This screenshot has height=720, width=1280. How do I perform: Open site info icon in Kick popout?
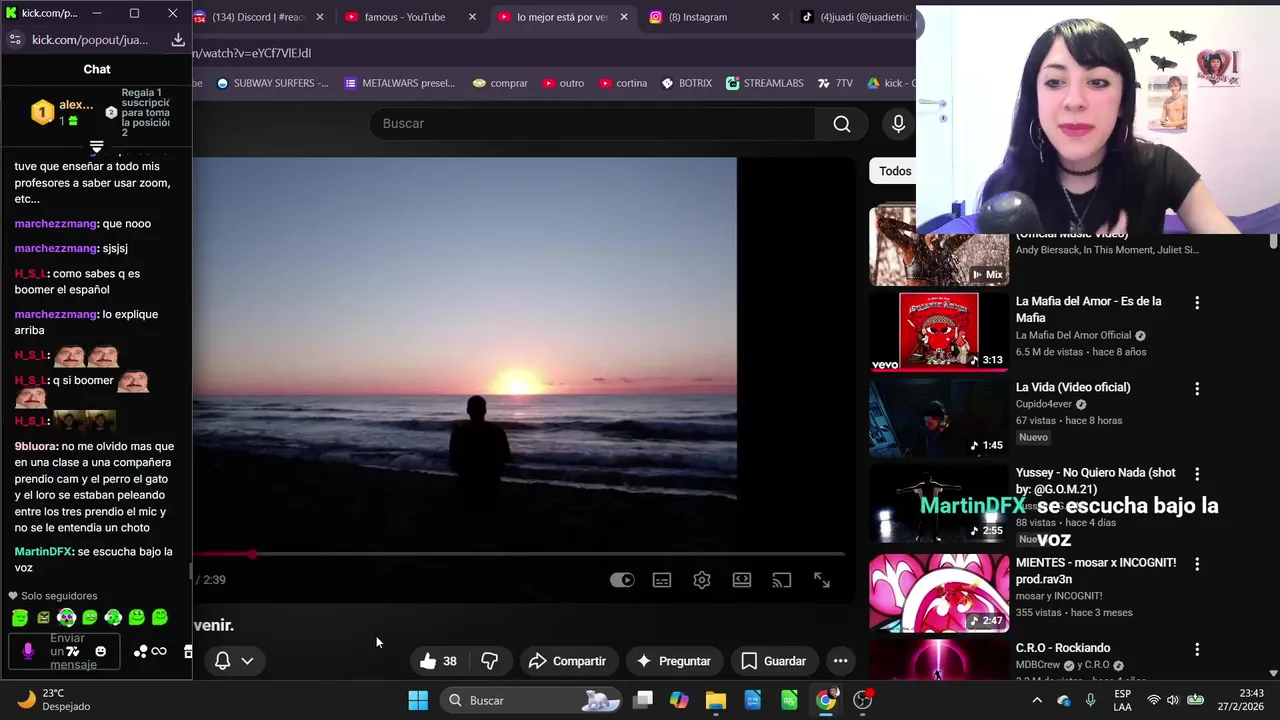click(14, 40)
